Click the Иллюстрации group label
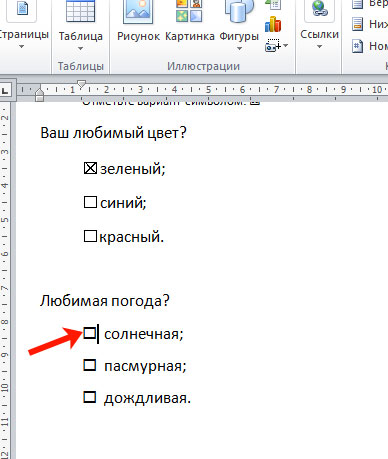Viewport: 388px width, 459px height. pyautogui.click(x=203, y=66)
